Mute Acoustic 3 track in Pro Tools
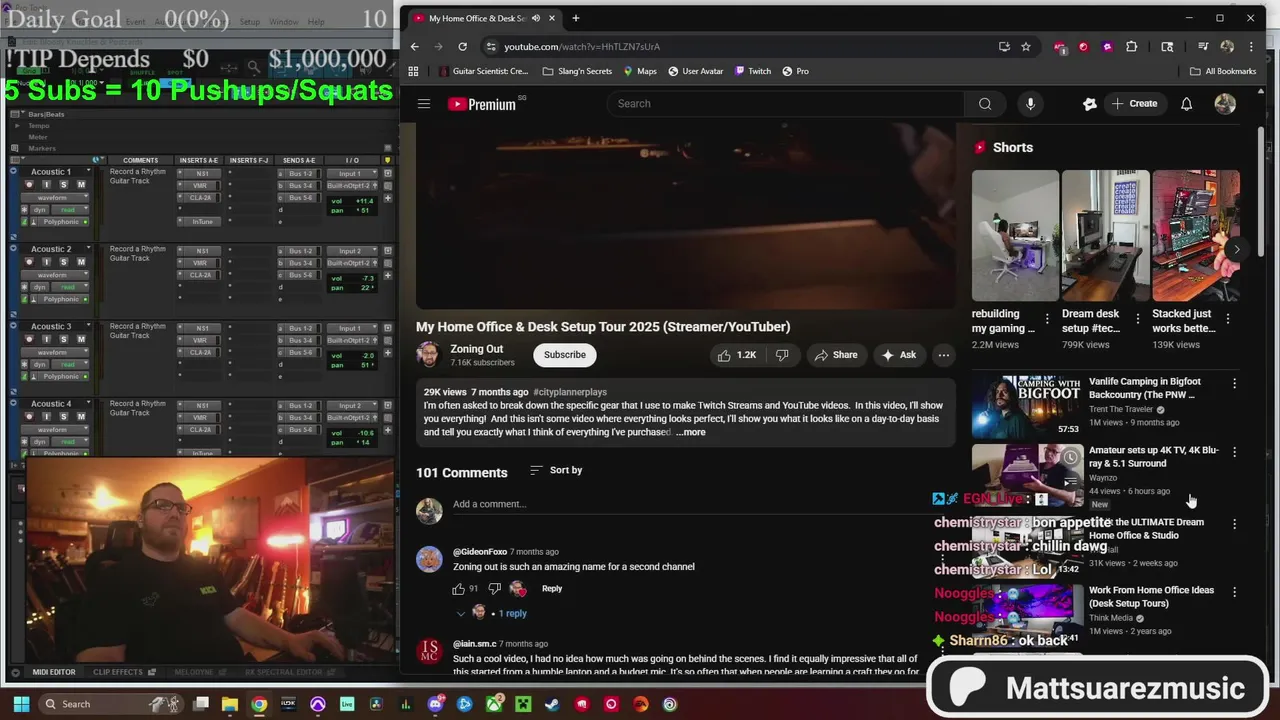This screenshot has width=1280, height=720. (x=81, y=339)
